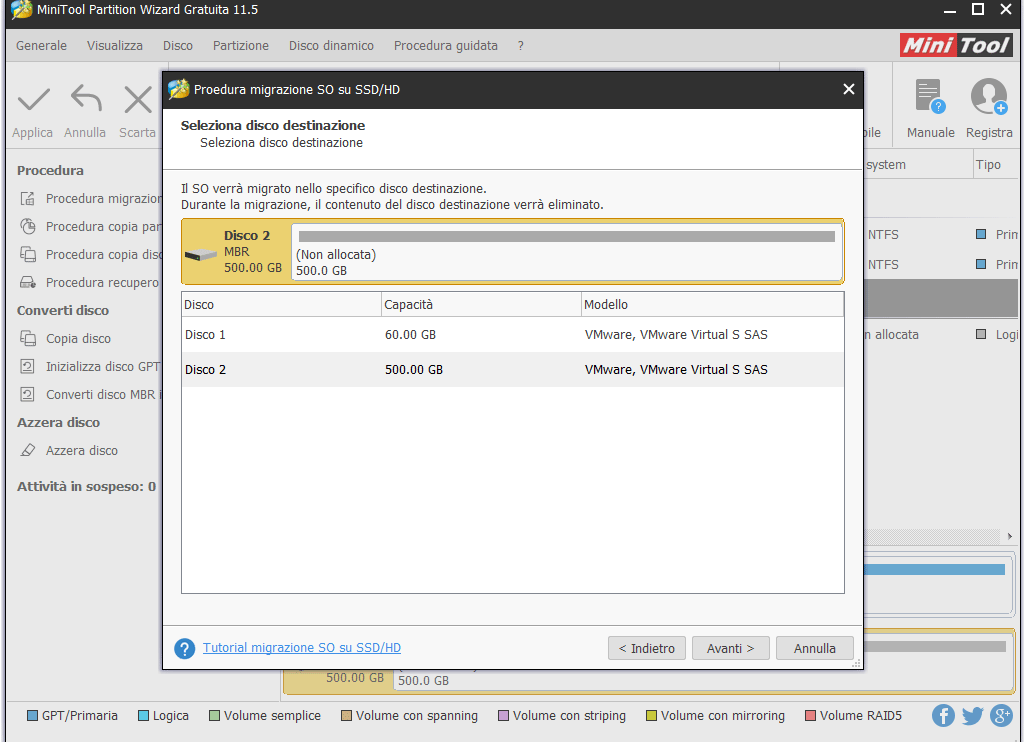Go back with the Indietro button
Screen dimensions: 1024x742
pos(647,648)
